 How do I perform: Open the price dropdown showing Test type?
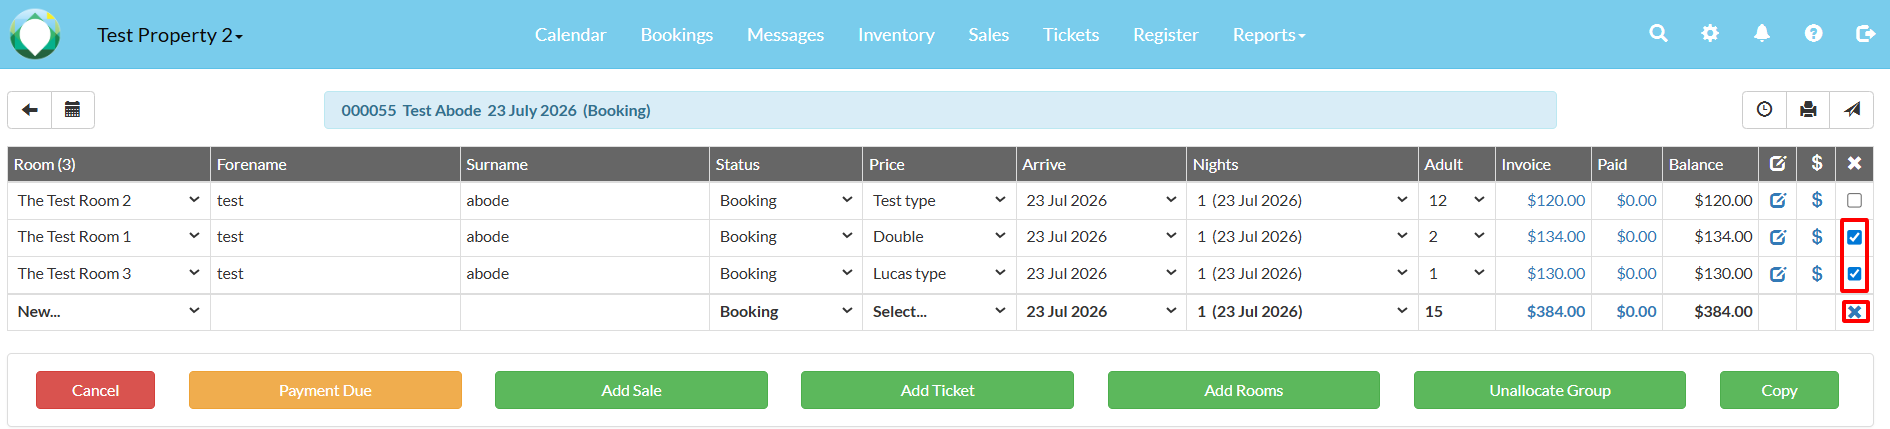click(939, 200)
